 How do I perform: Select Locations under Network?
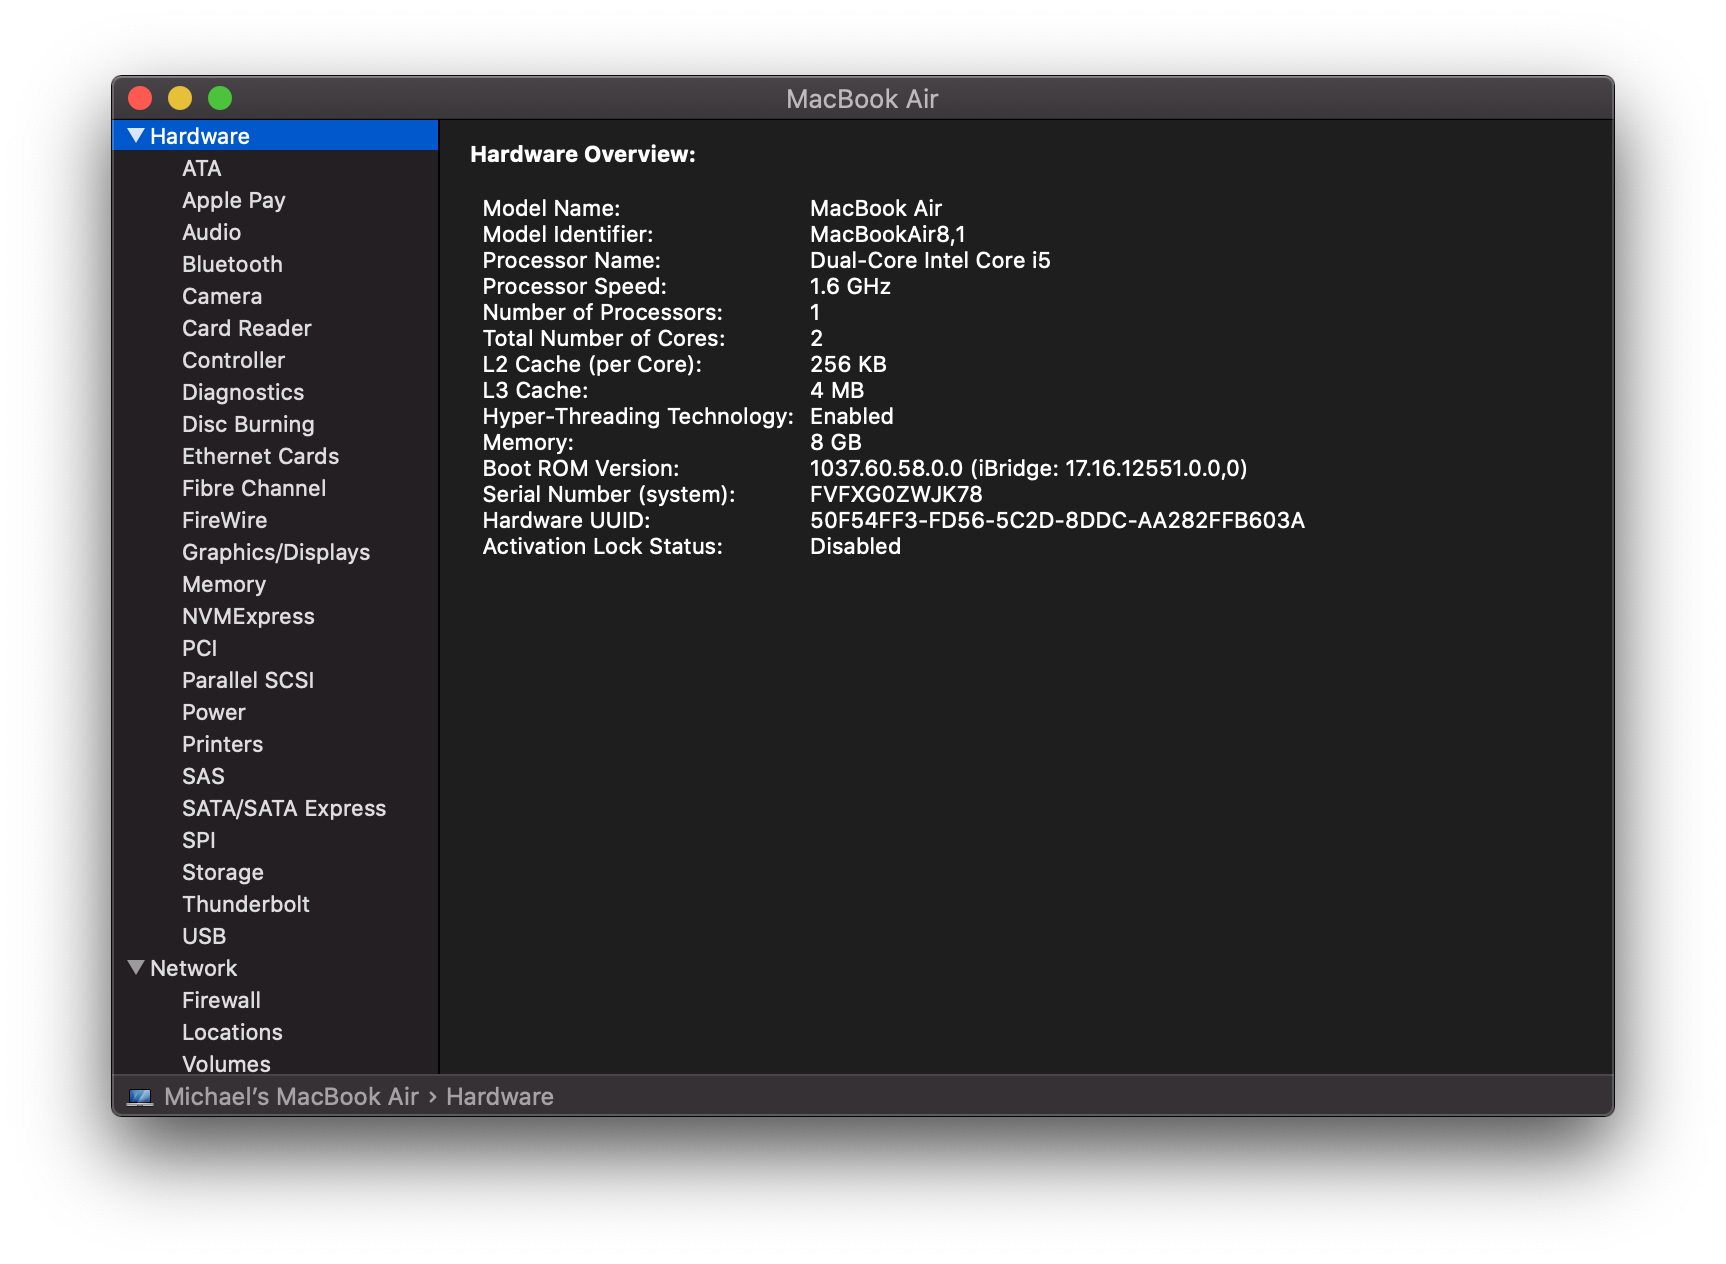point(232,1032)
